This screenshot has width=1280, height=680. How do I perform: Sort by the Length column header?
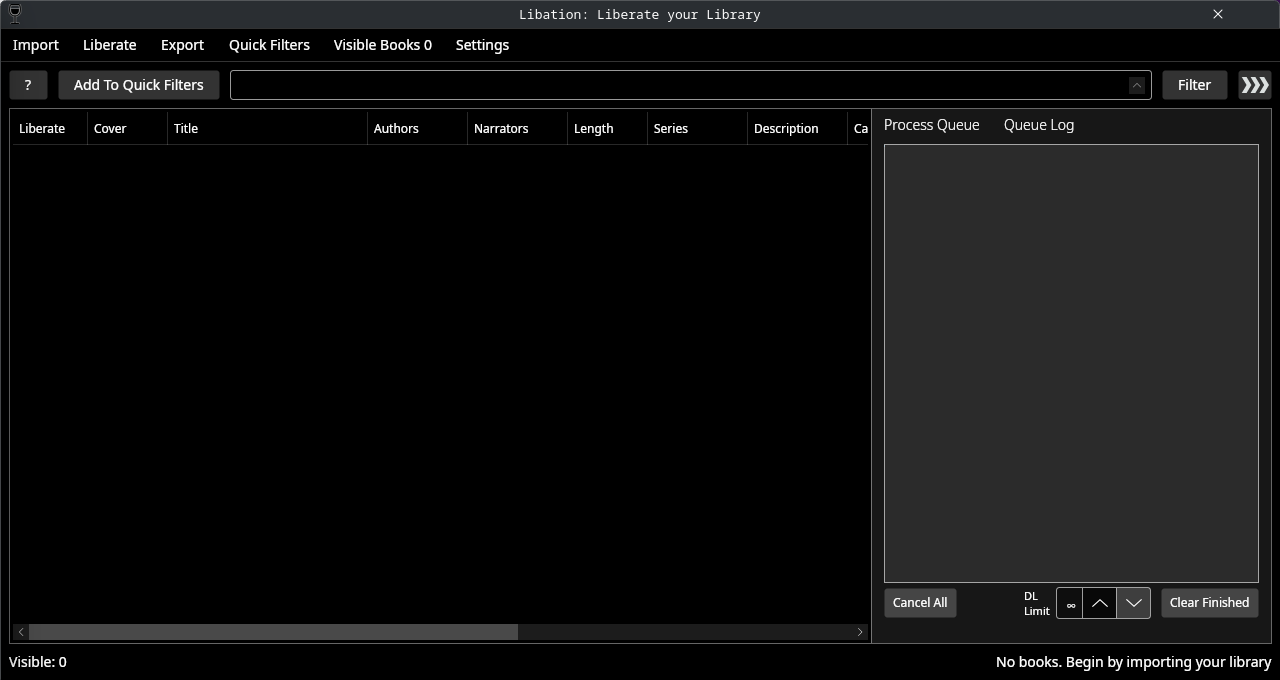click(608, 129)
